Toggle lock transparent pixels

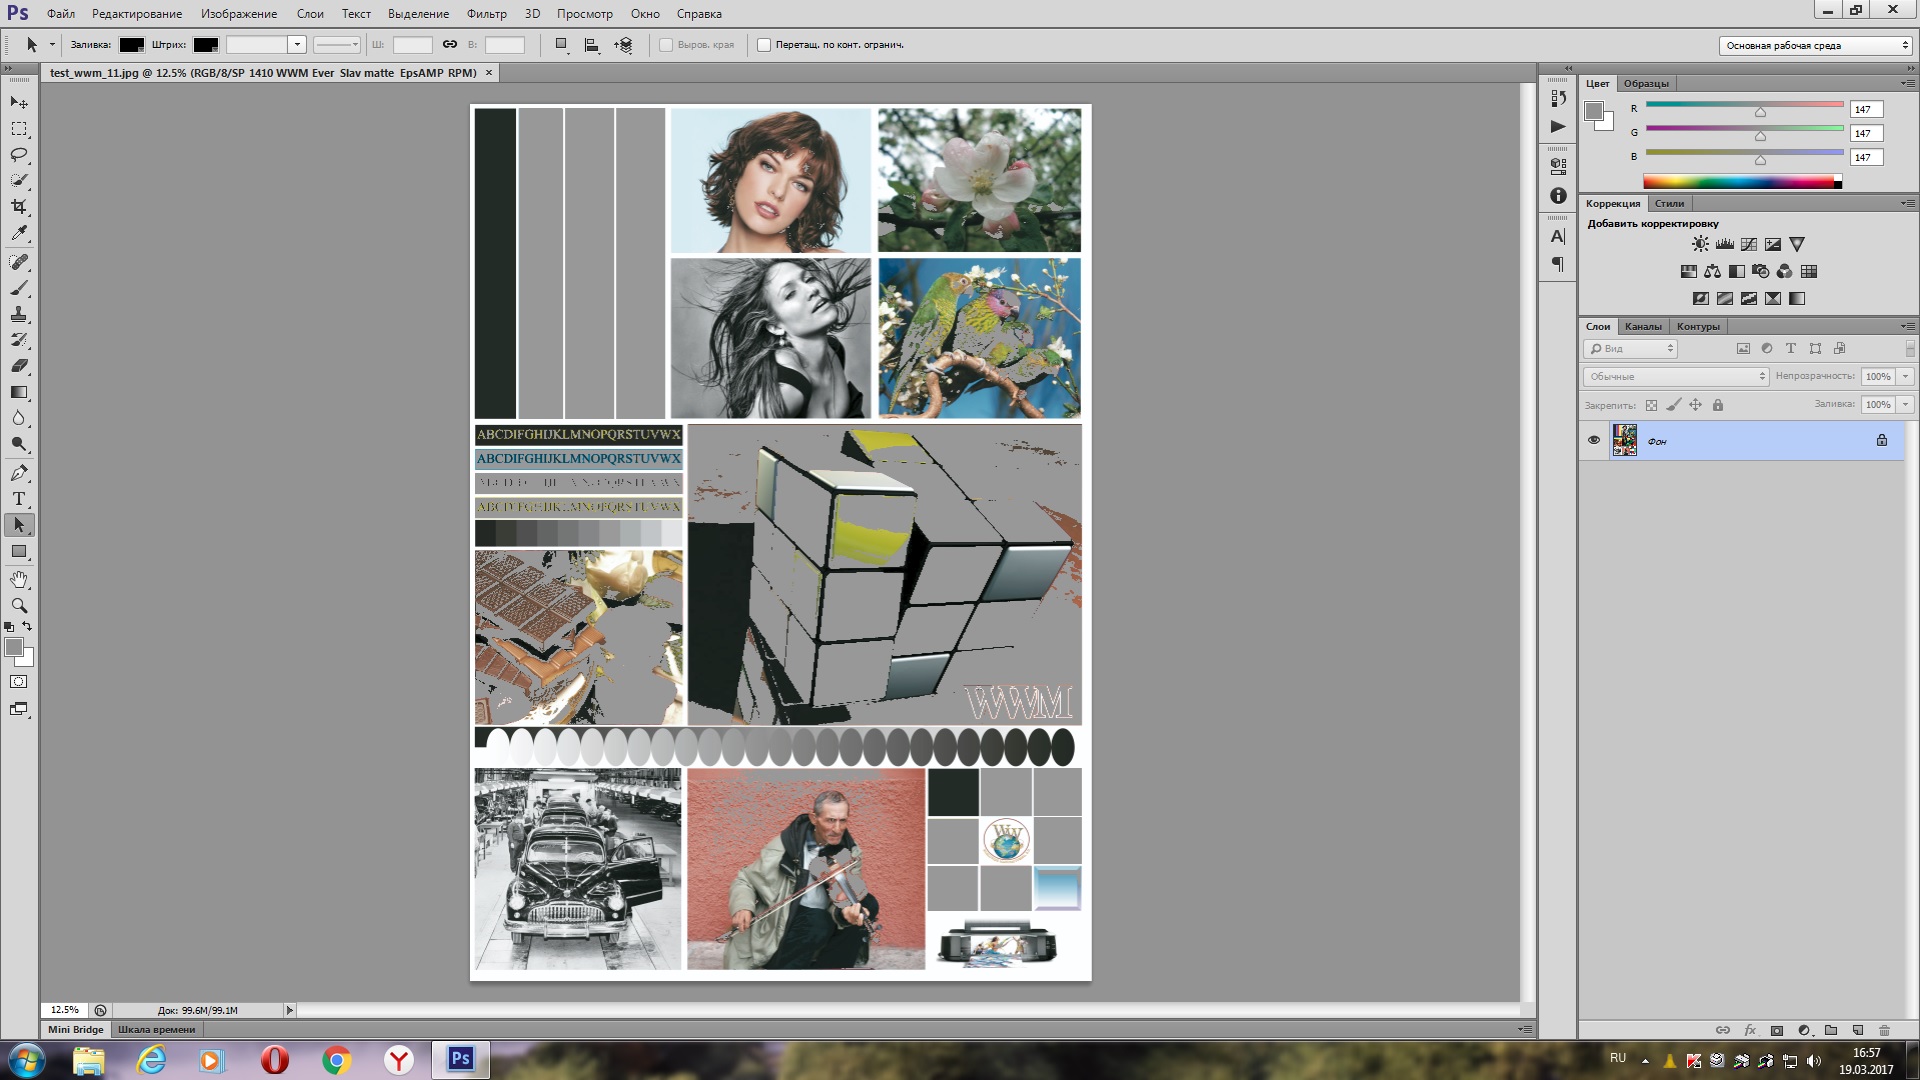(1651, 405)
